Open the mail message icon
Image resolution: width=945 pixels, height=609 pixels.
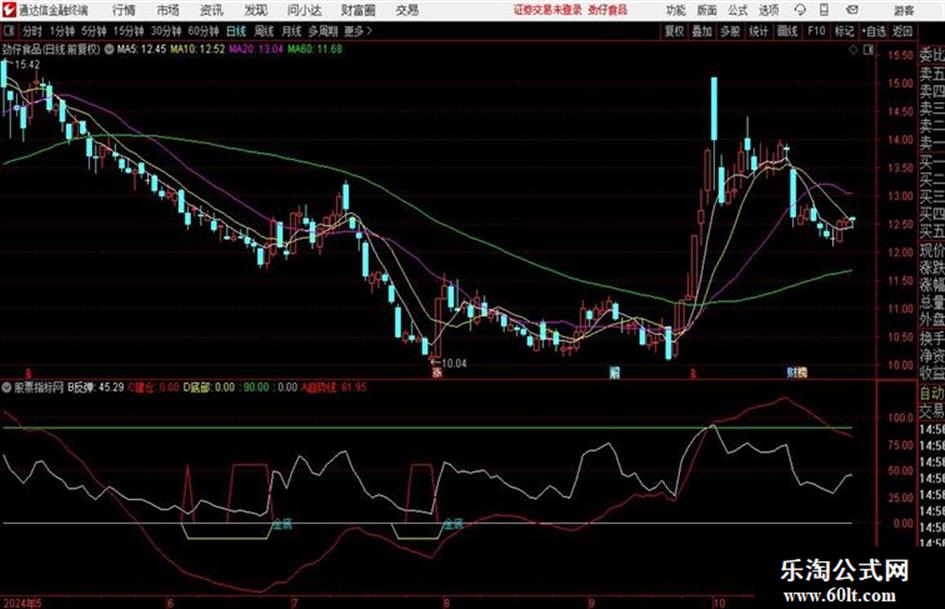coord(852,10)
